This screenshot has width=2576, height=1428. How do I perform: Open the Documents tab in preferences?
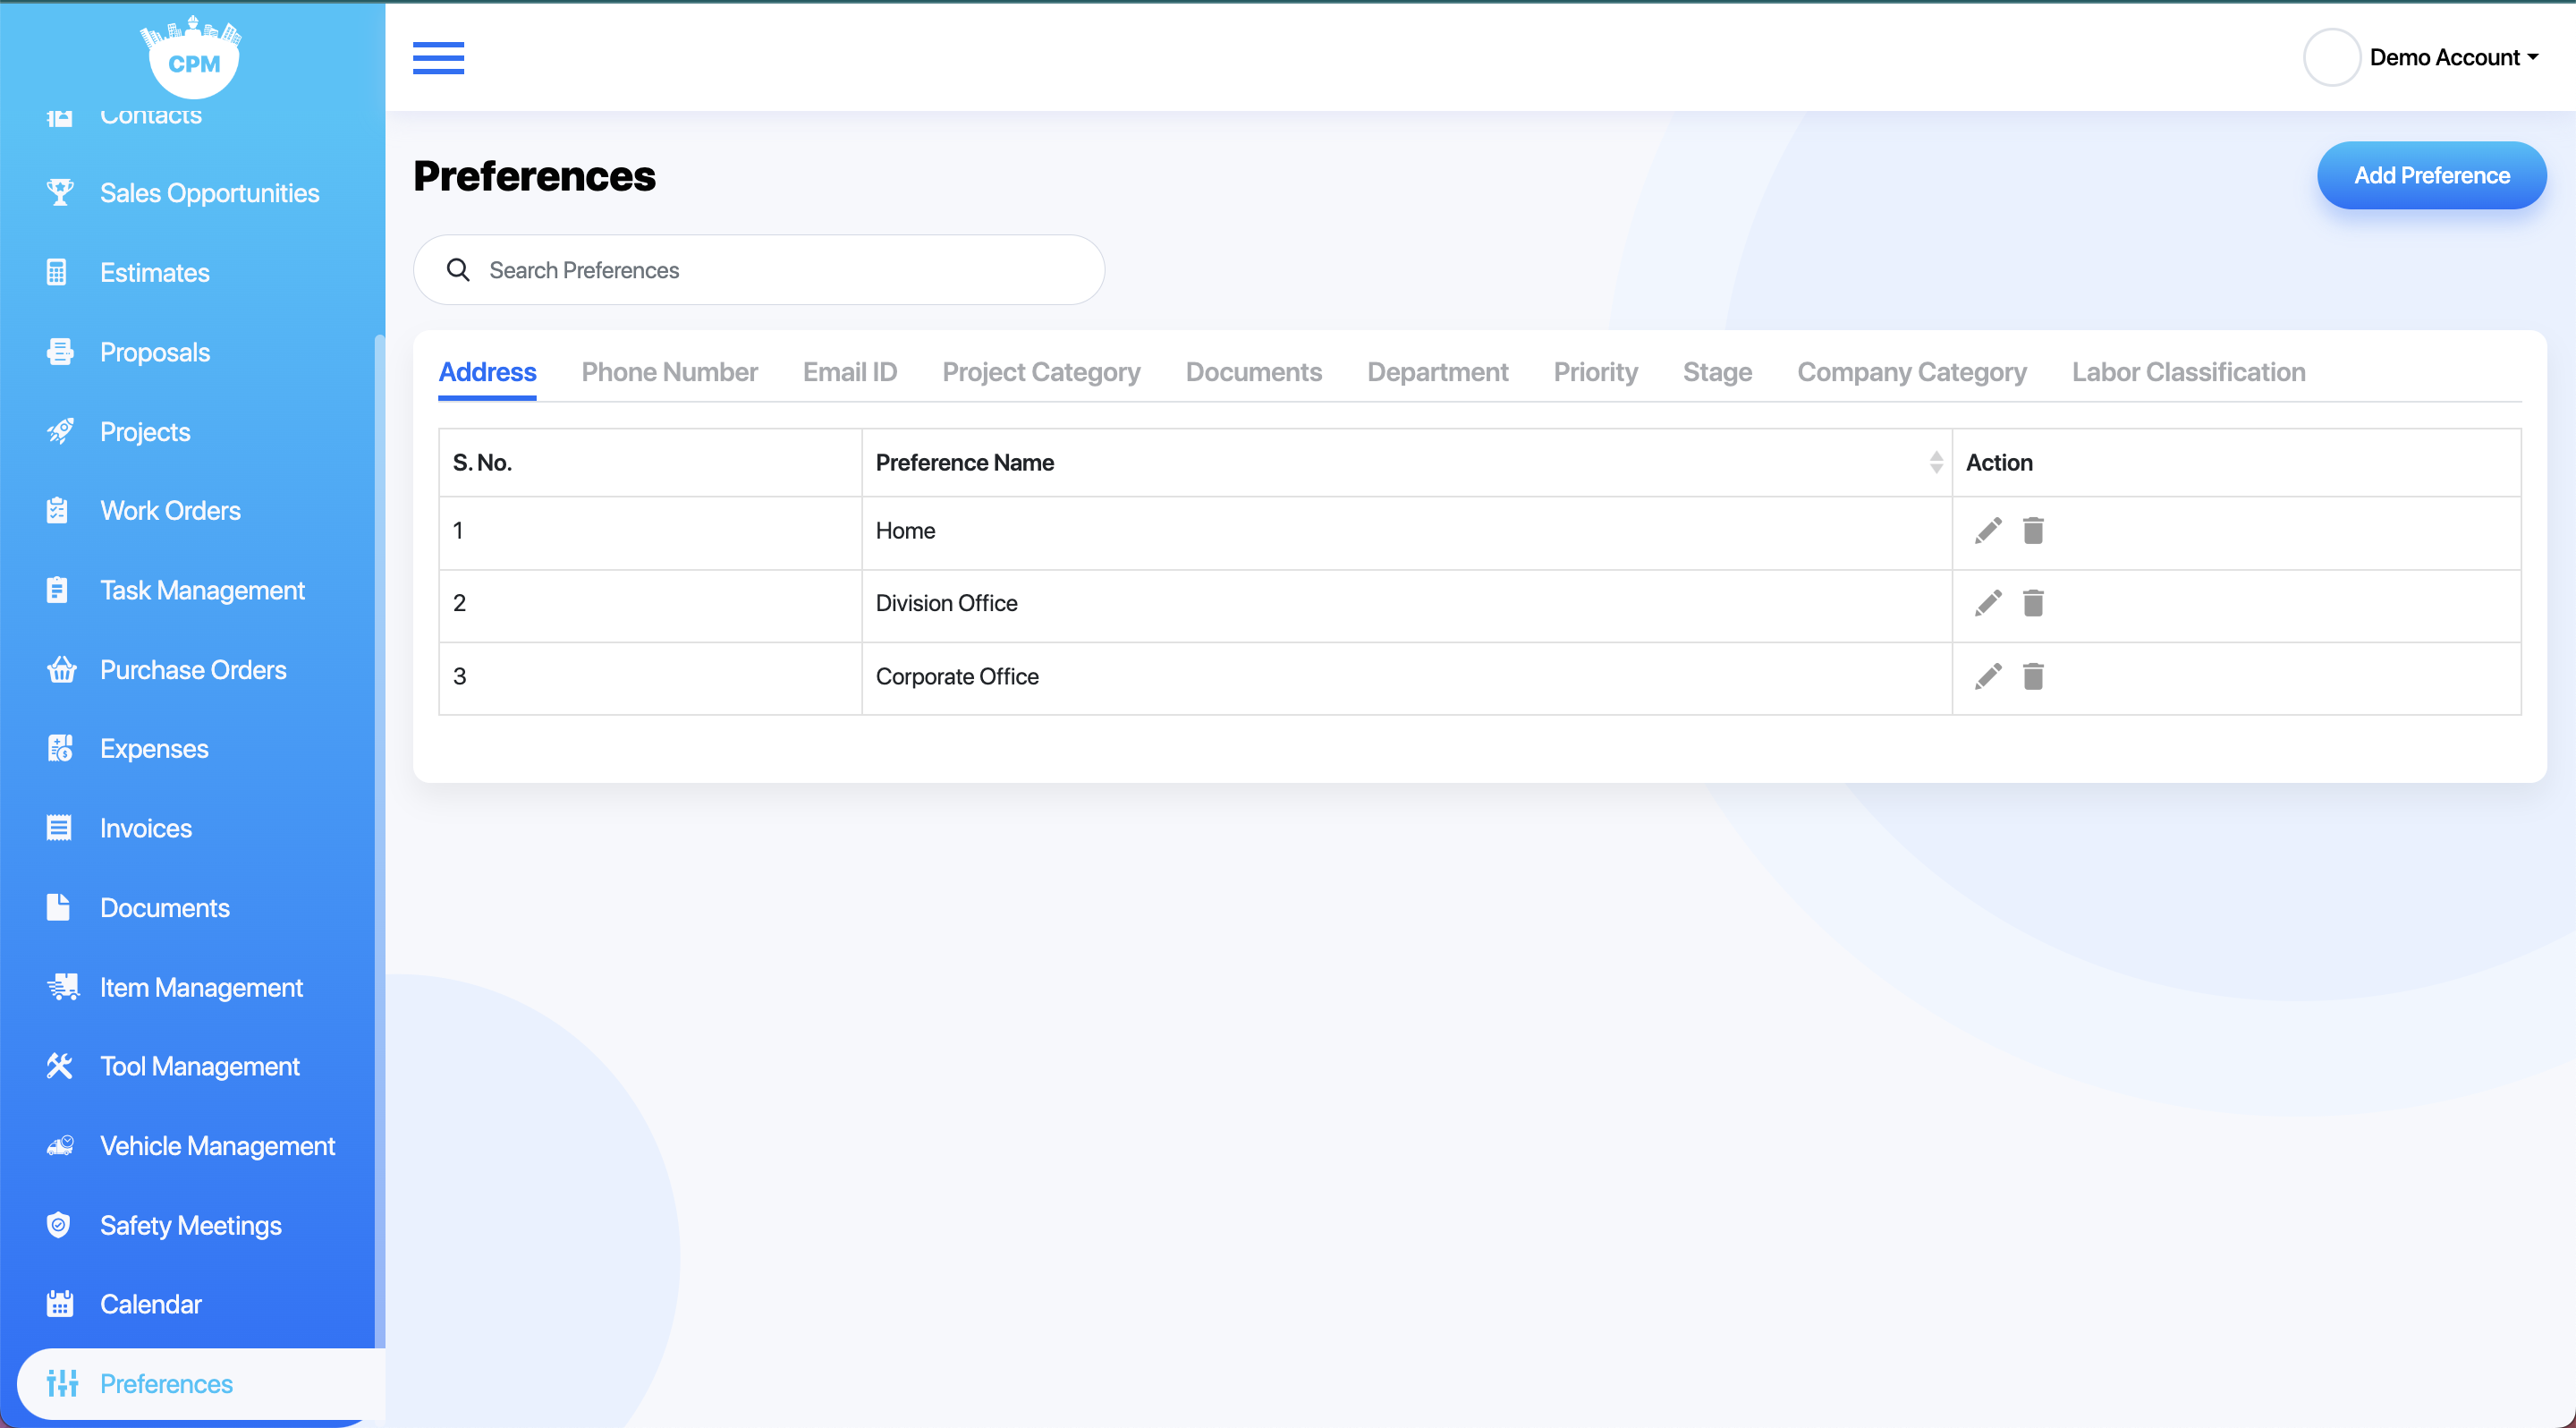(1253, 372)
